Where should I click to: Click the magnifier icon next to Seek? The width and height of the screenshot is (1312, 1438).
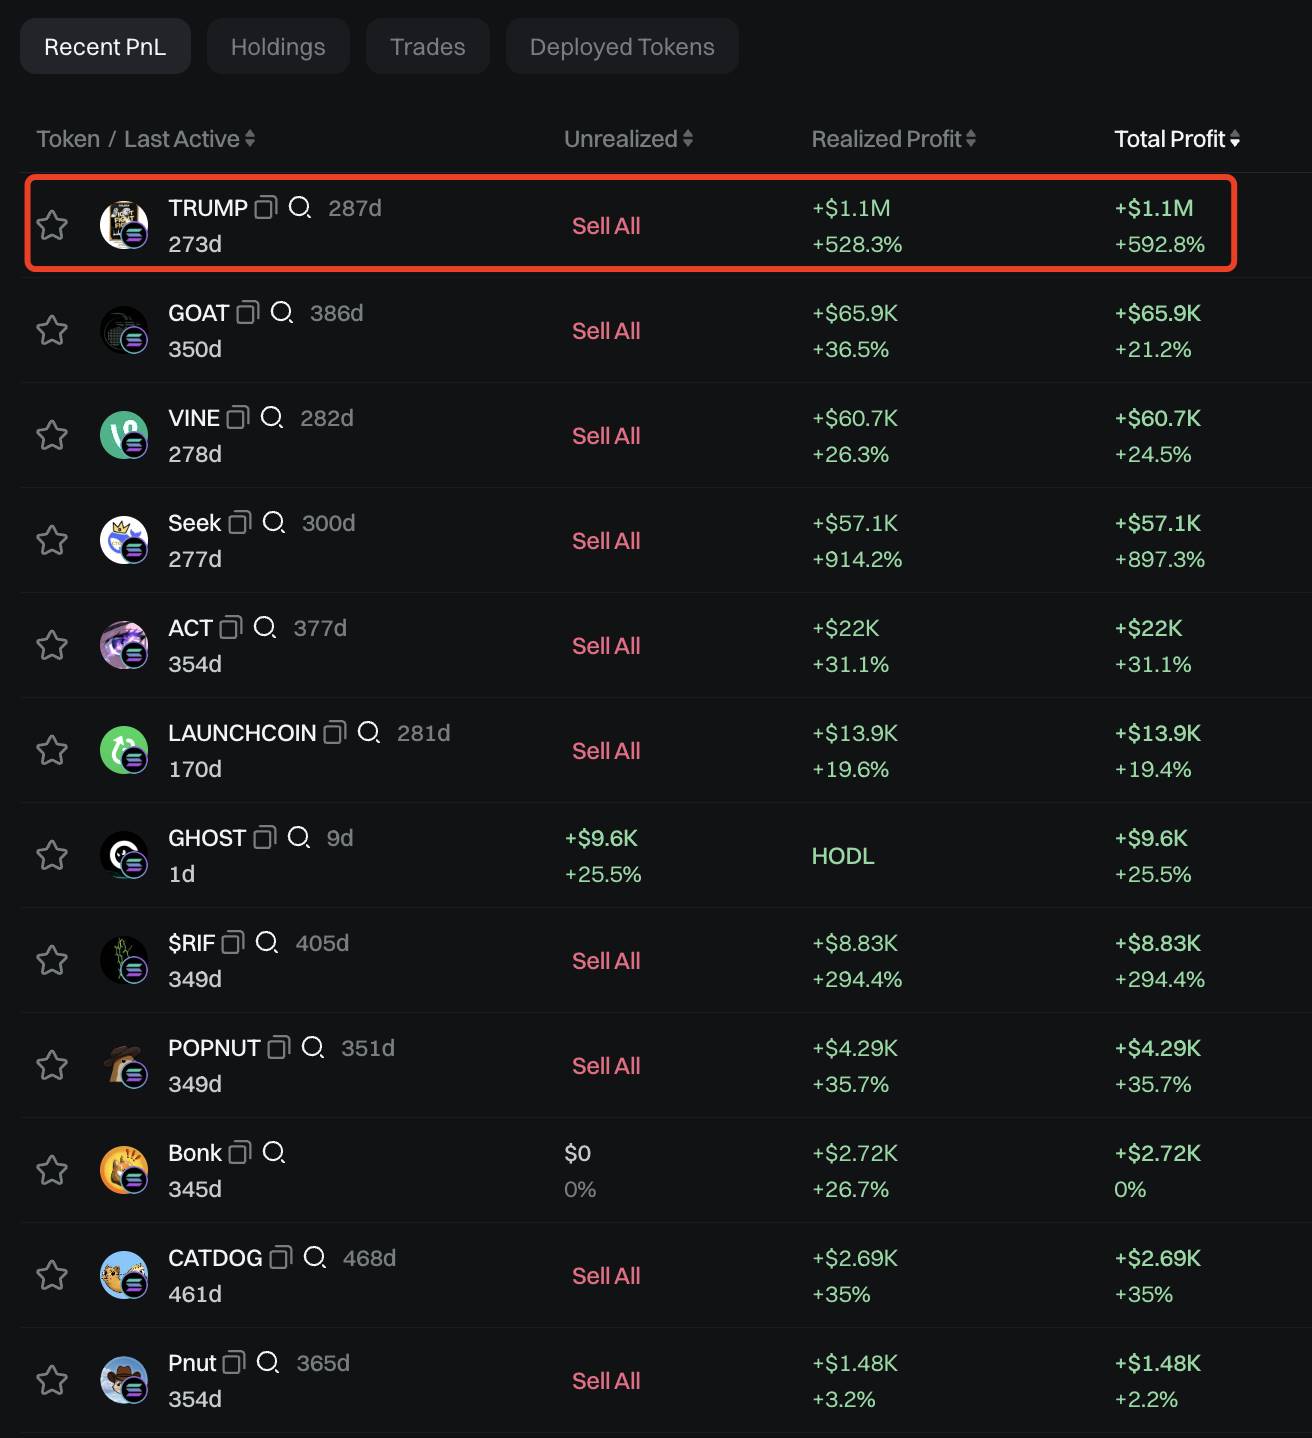click(x=274, y=523)
